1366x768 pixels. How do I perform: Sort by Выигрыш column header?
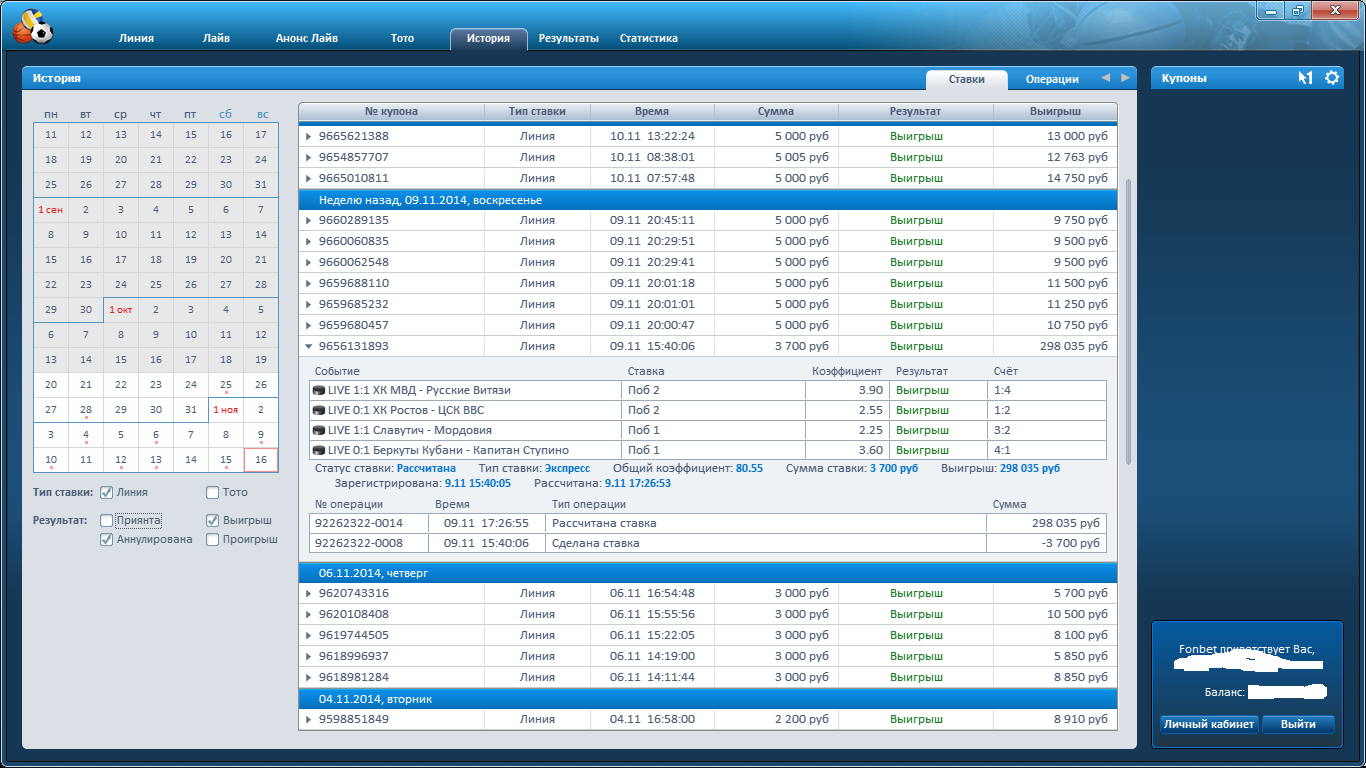(x=1055, y=112)
